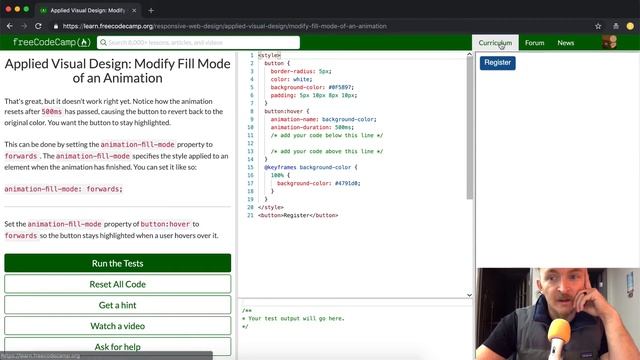Select the Applied Visual Design browser tab
Screen dimensions: 640x360
point(88,11)
